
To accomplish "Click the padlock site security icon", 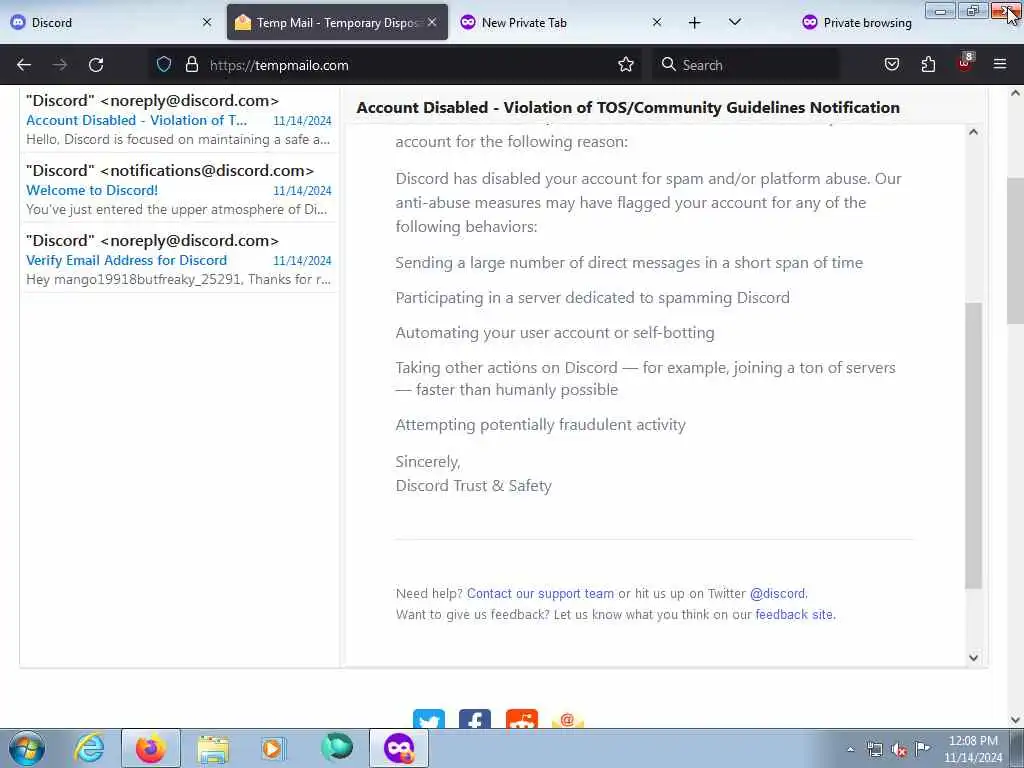I will pos(191,65).
